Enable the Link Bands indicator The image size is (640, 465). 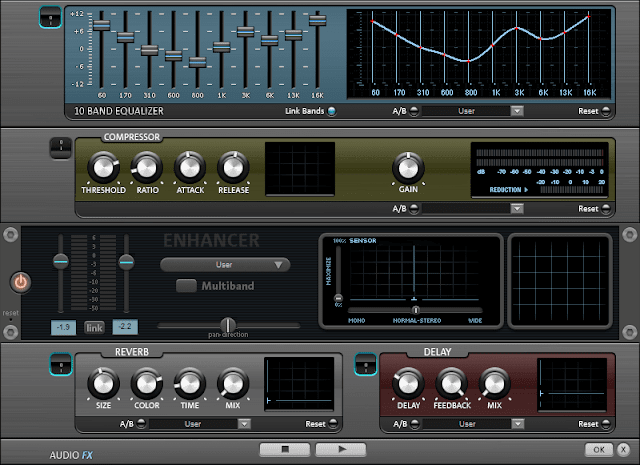tap(332, 111)
